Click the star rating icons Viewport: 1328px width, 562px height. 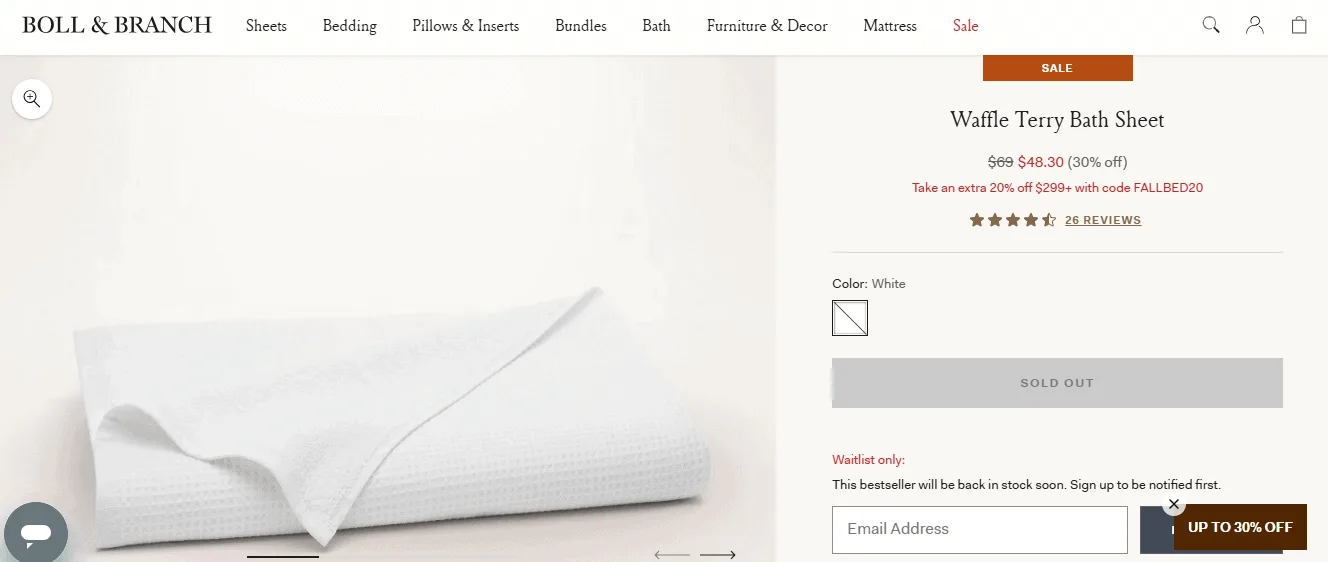[x=1012, y=220]
